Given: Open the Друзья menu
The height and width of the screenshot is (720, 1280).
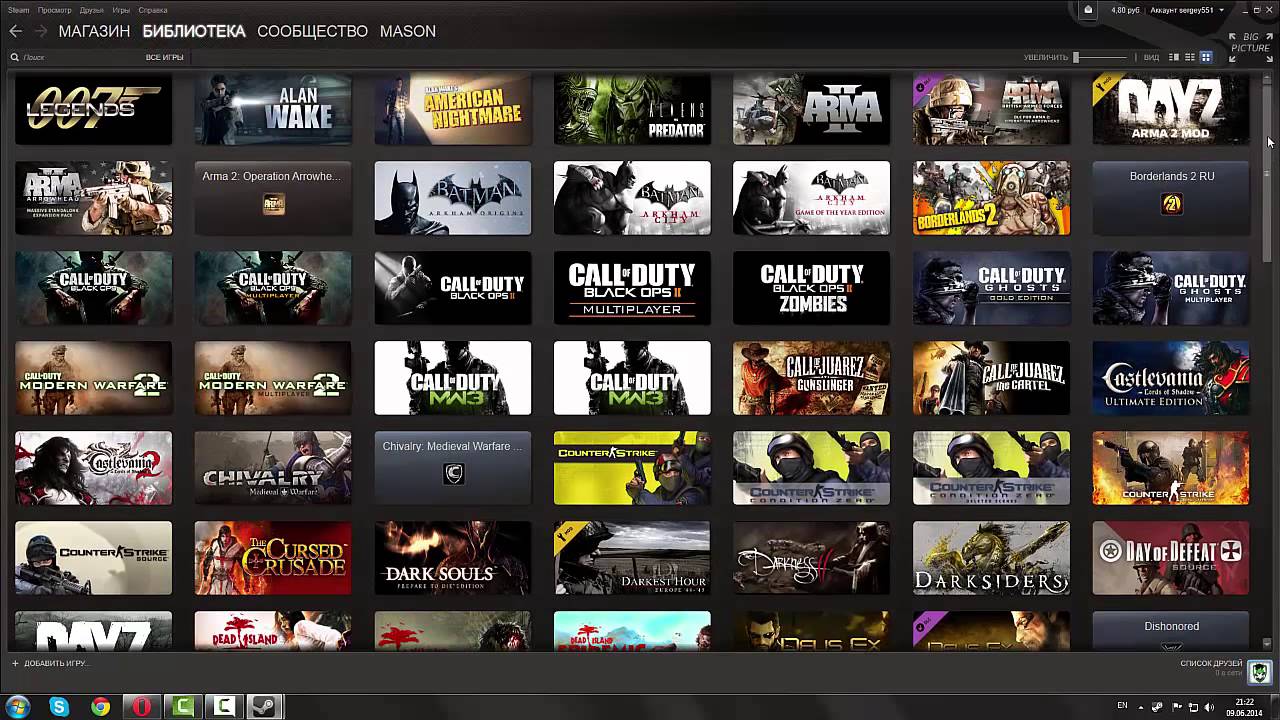Looking at the screenshot, I should 91,10.
